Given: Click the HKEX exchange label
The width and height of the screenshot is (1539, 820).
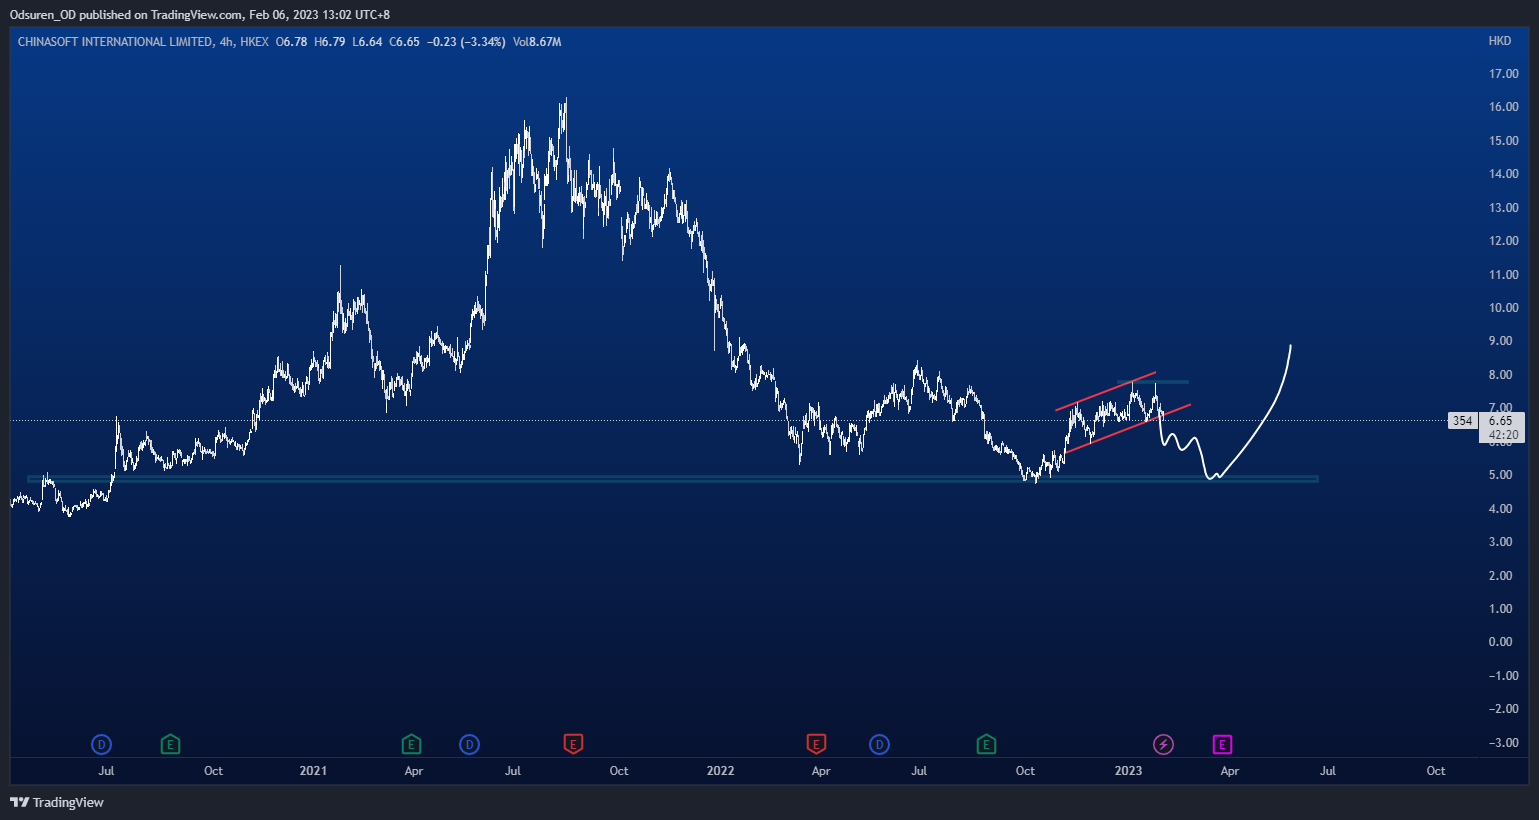Looking at the screenshot, I should point(254,42).
